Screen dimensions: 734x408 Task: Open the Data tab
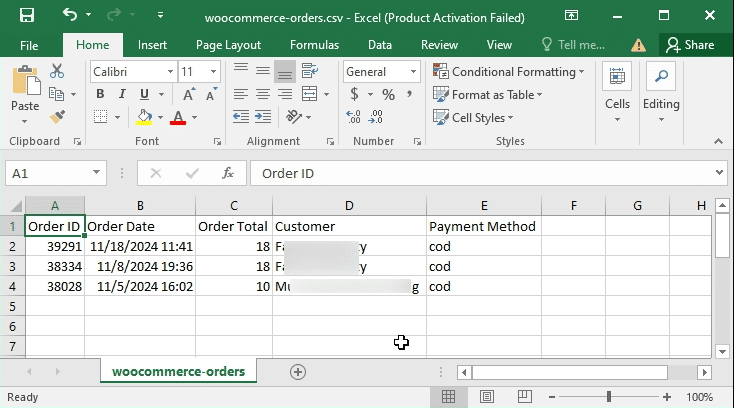pyautogui.click(x=380, y=45)
